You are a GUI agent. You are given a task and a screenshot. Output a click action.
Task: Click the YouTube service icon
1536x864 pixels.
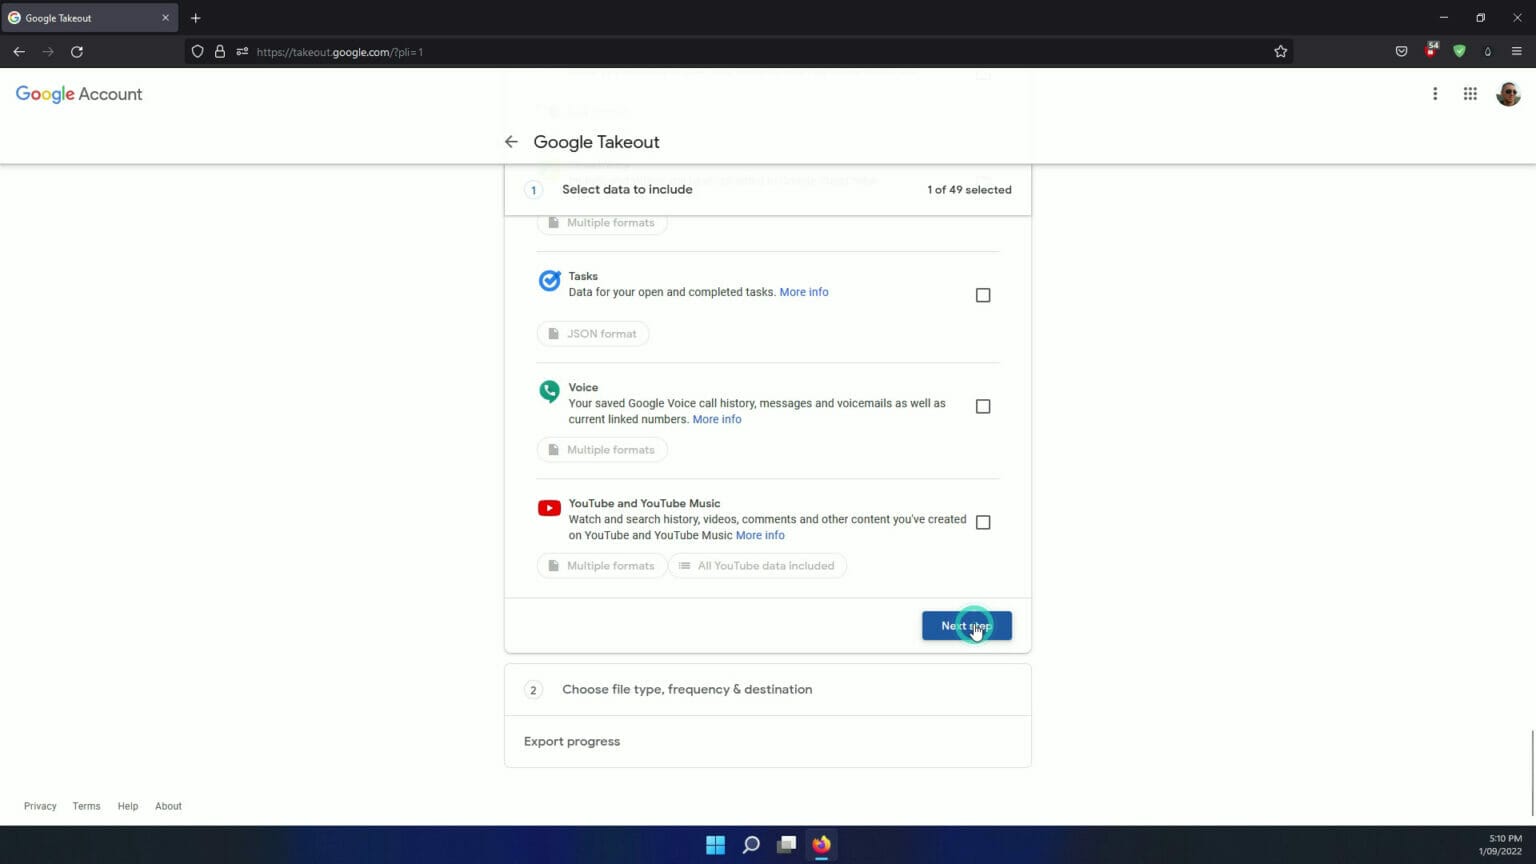tap(549, 508)
